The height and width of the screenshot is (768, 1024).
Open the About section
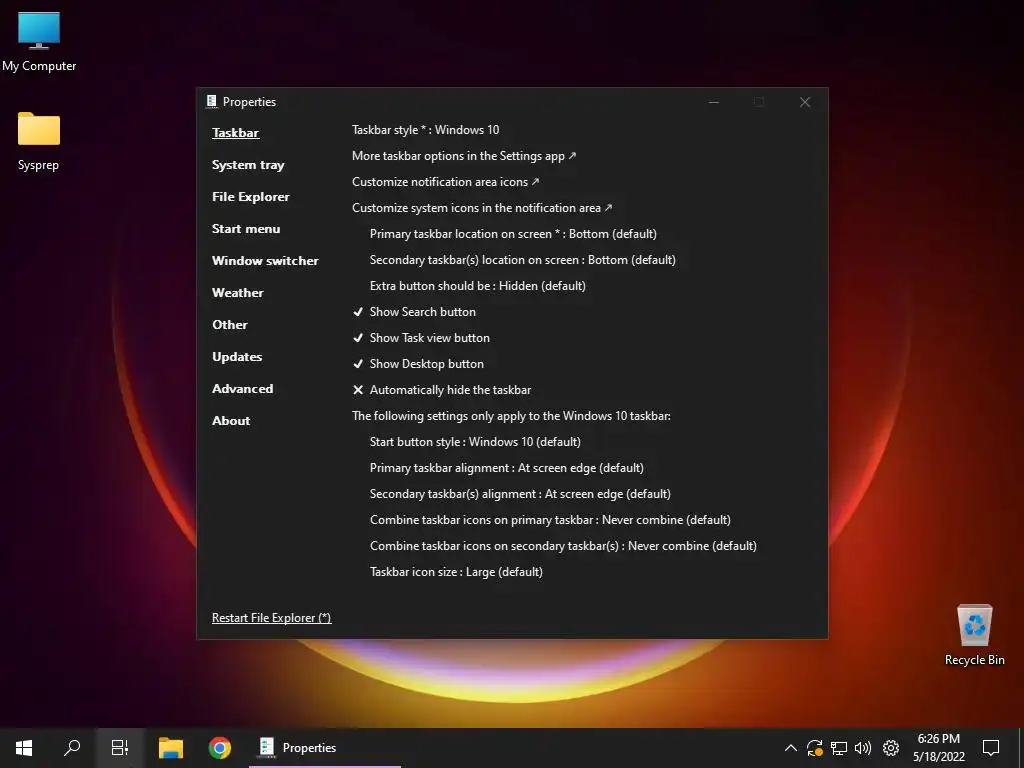[231, 421]
